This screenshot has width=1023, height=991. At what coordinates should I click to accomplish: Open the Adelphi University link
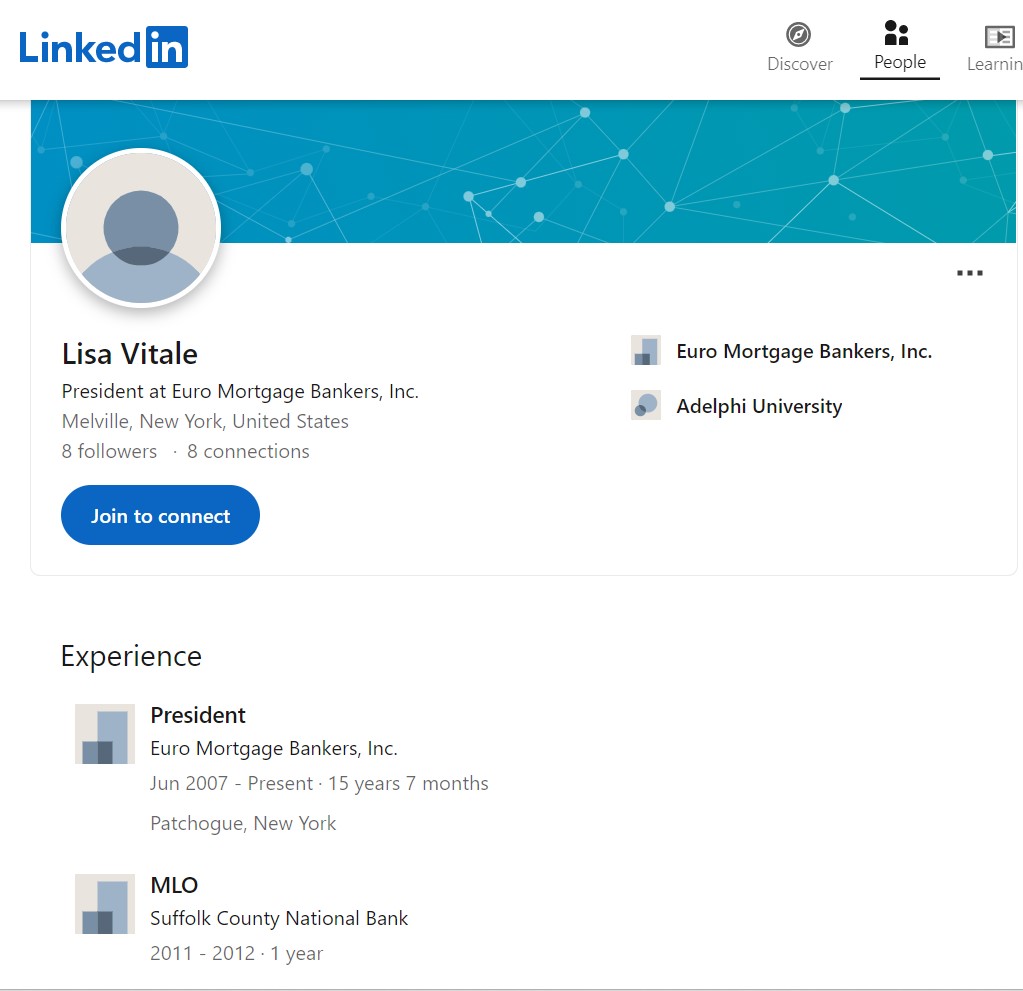pos(759,406)
